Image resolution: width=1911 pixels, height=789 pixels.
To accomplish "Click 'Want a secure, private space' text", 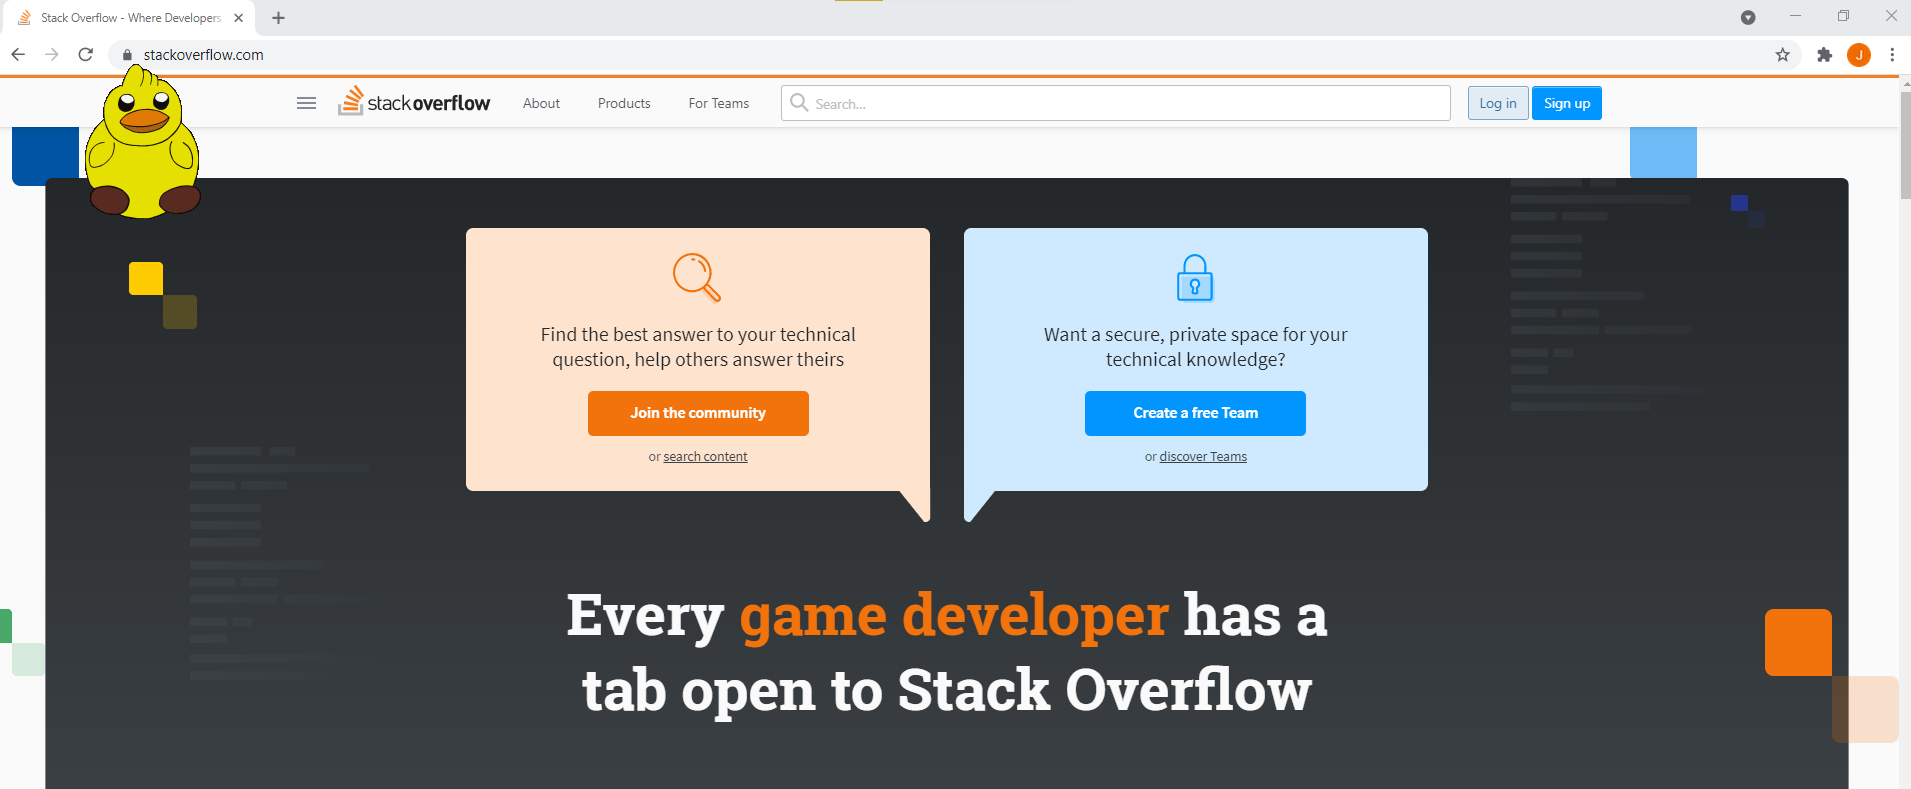I will coord(1195,347).
